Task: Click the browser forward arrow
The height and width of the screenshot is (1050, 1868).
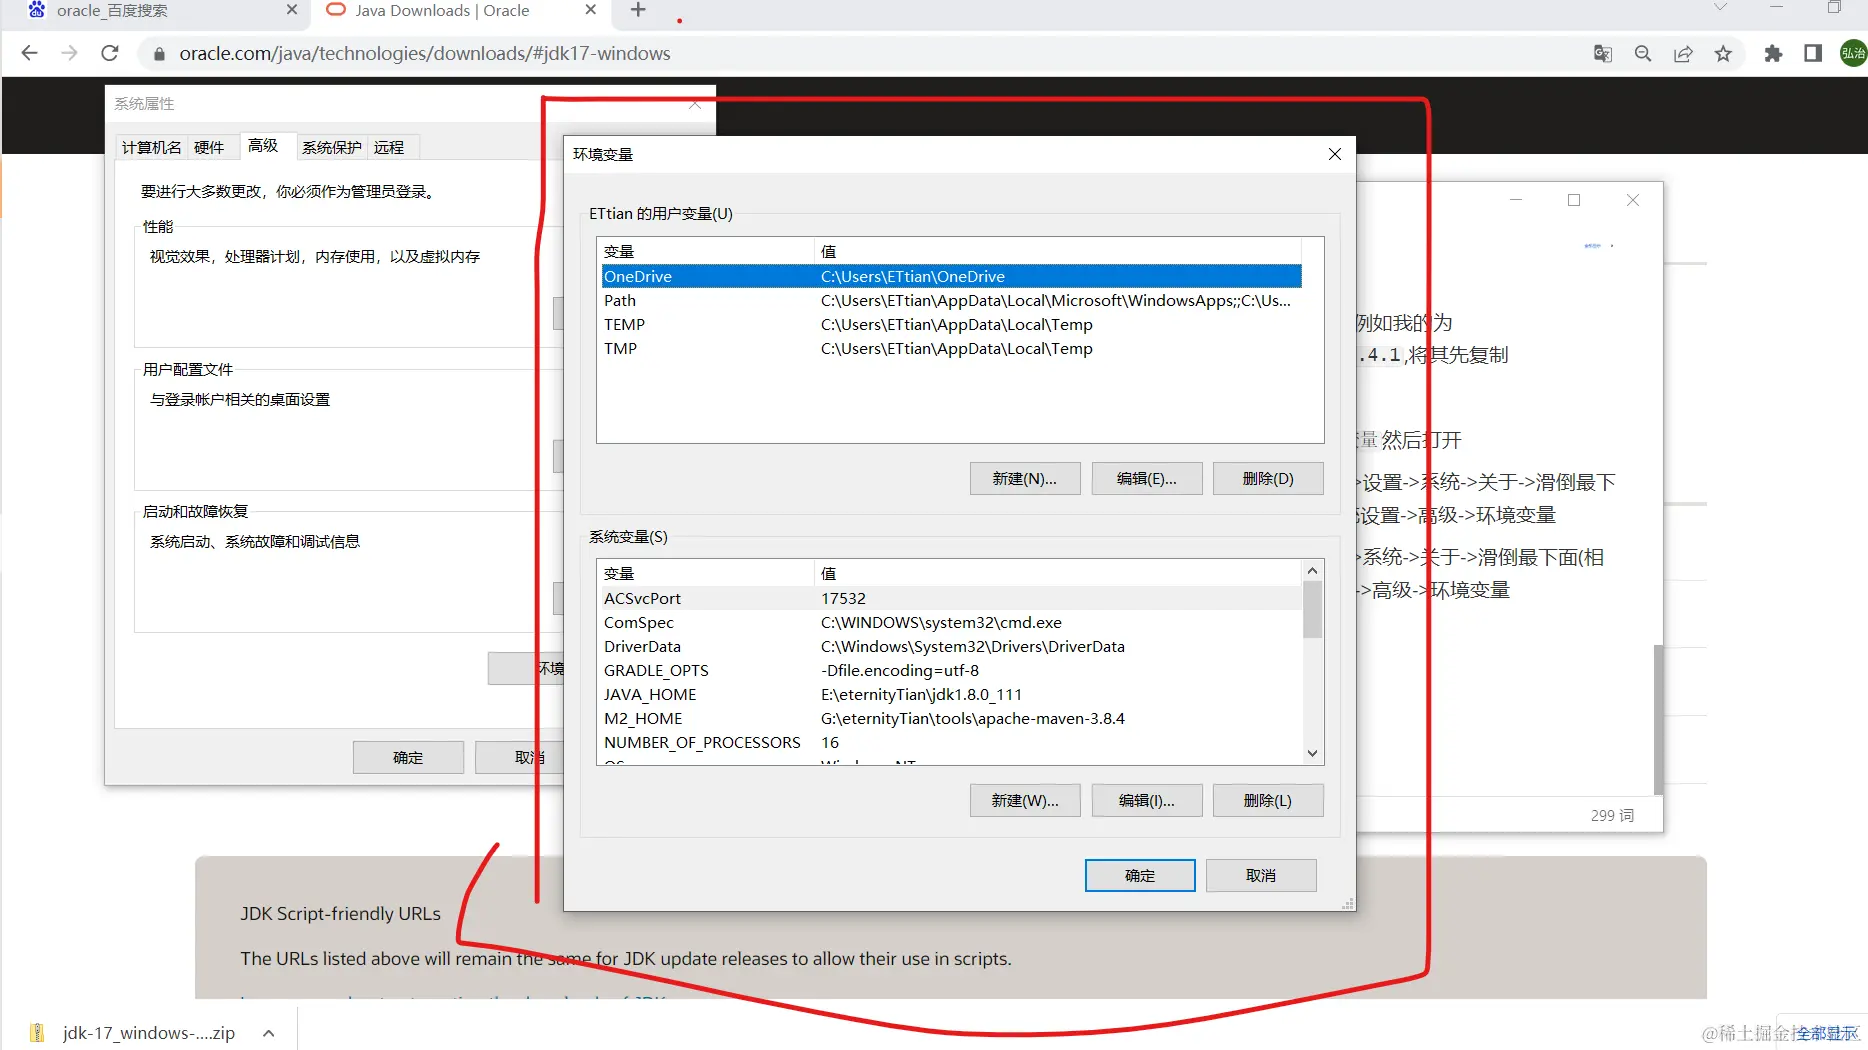Action: (x=69, y=53)
